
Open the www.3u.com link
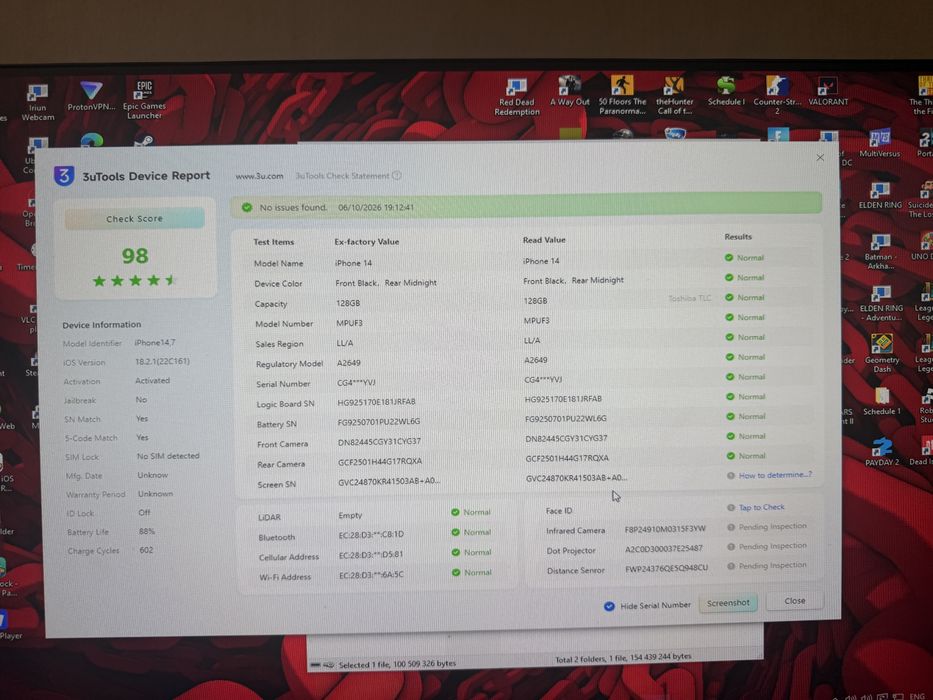[x=259, y=176]
